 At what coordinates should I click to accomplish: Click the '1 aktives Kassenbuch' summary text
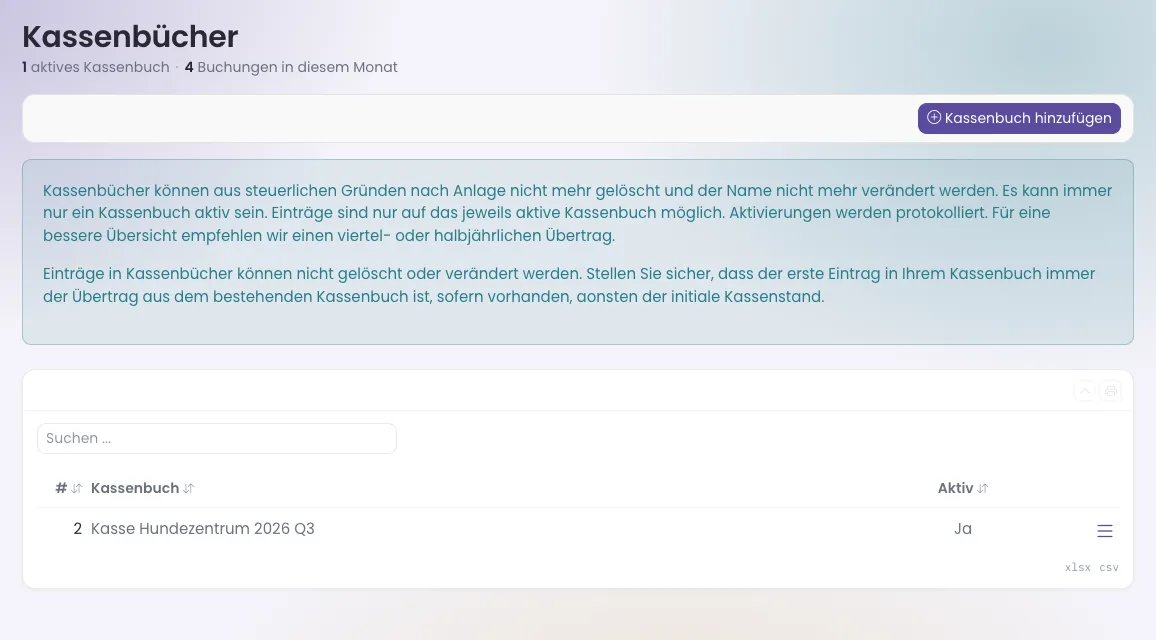[96, 67]
